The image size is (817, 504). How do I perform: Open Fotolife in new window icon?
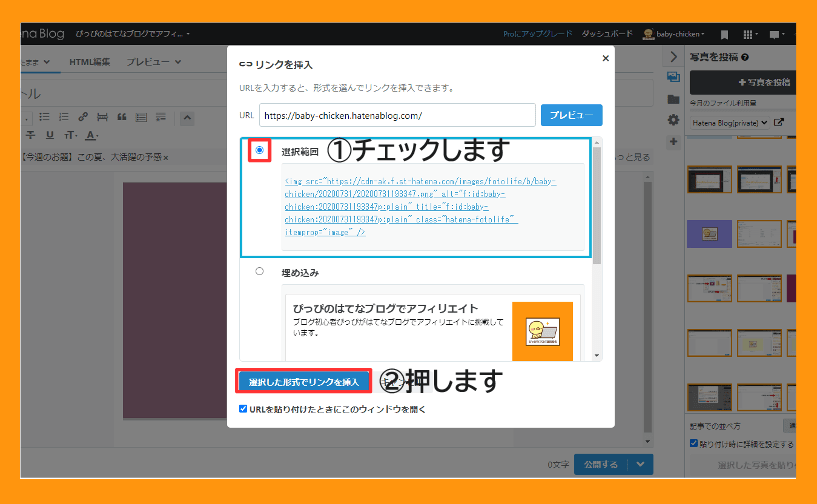779,122
